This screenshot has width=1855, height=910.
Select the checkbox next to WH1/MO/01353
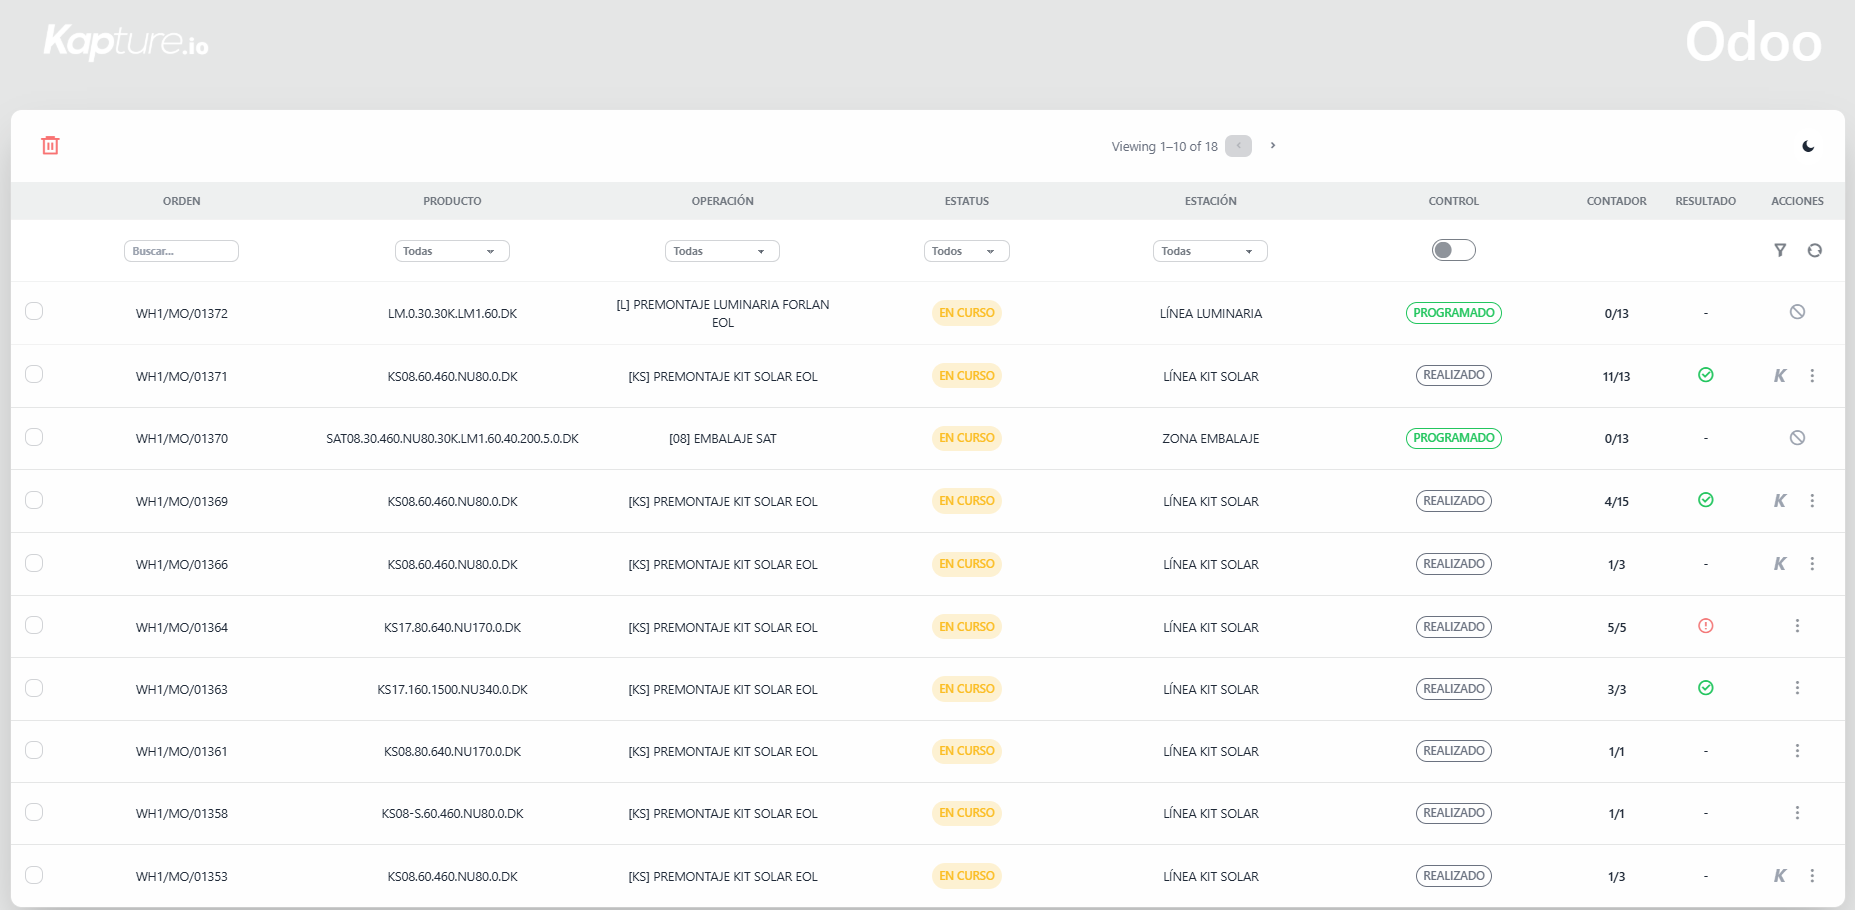coord(34,875)
